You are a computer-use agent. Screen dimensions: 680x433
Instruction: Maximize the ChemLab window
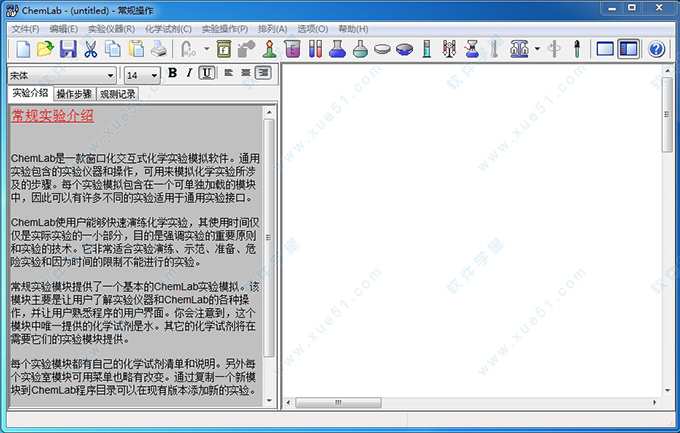point(632,8)
